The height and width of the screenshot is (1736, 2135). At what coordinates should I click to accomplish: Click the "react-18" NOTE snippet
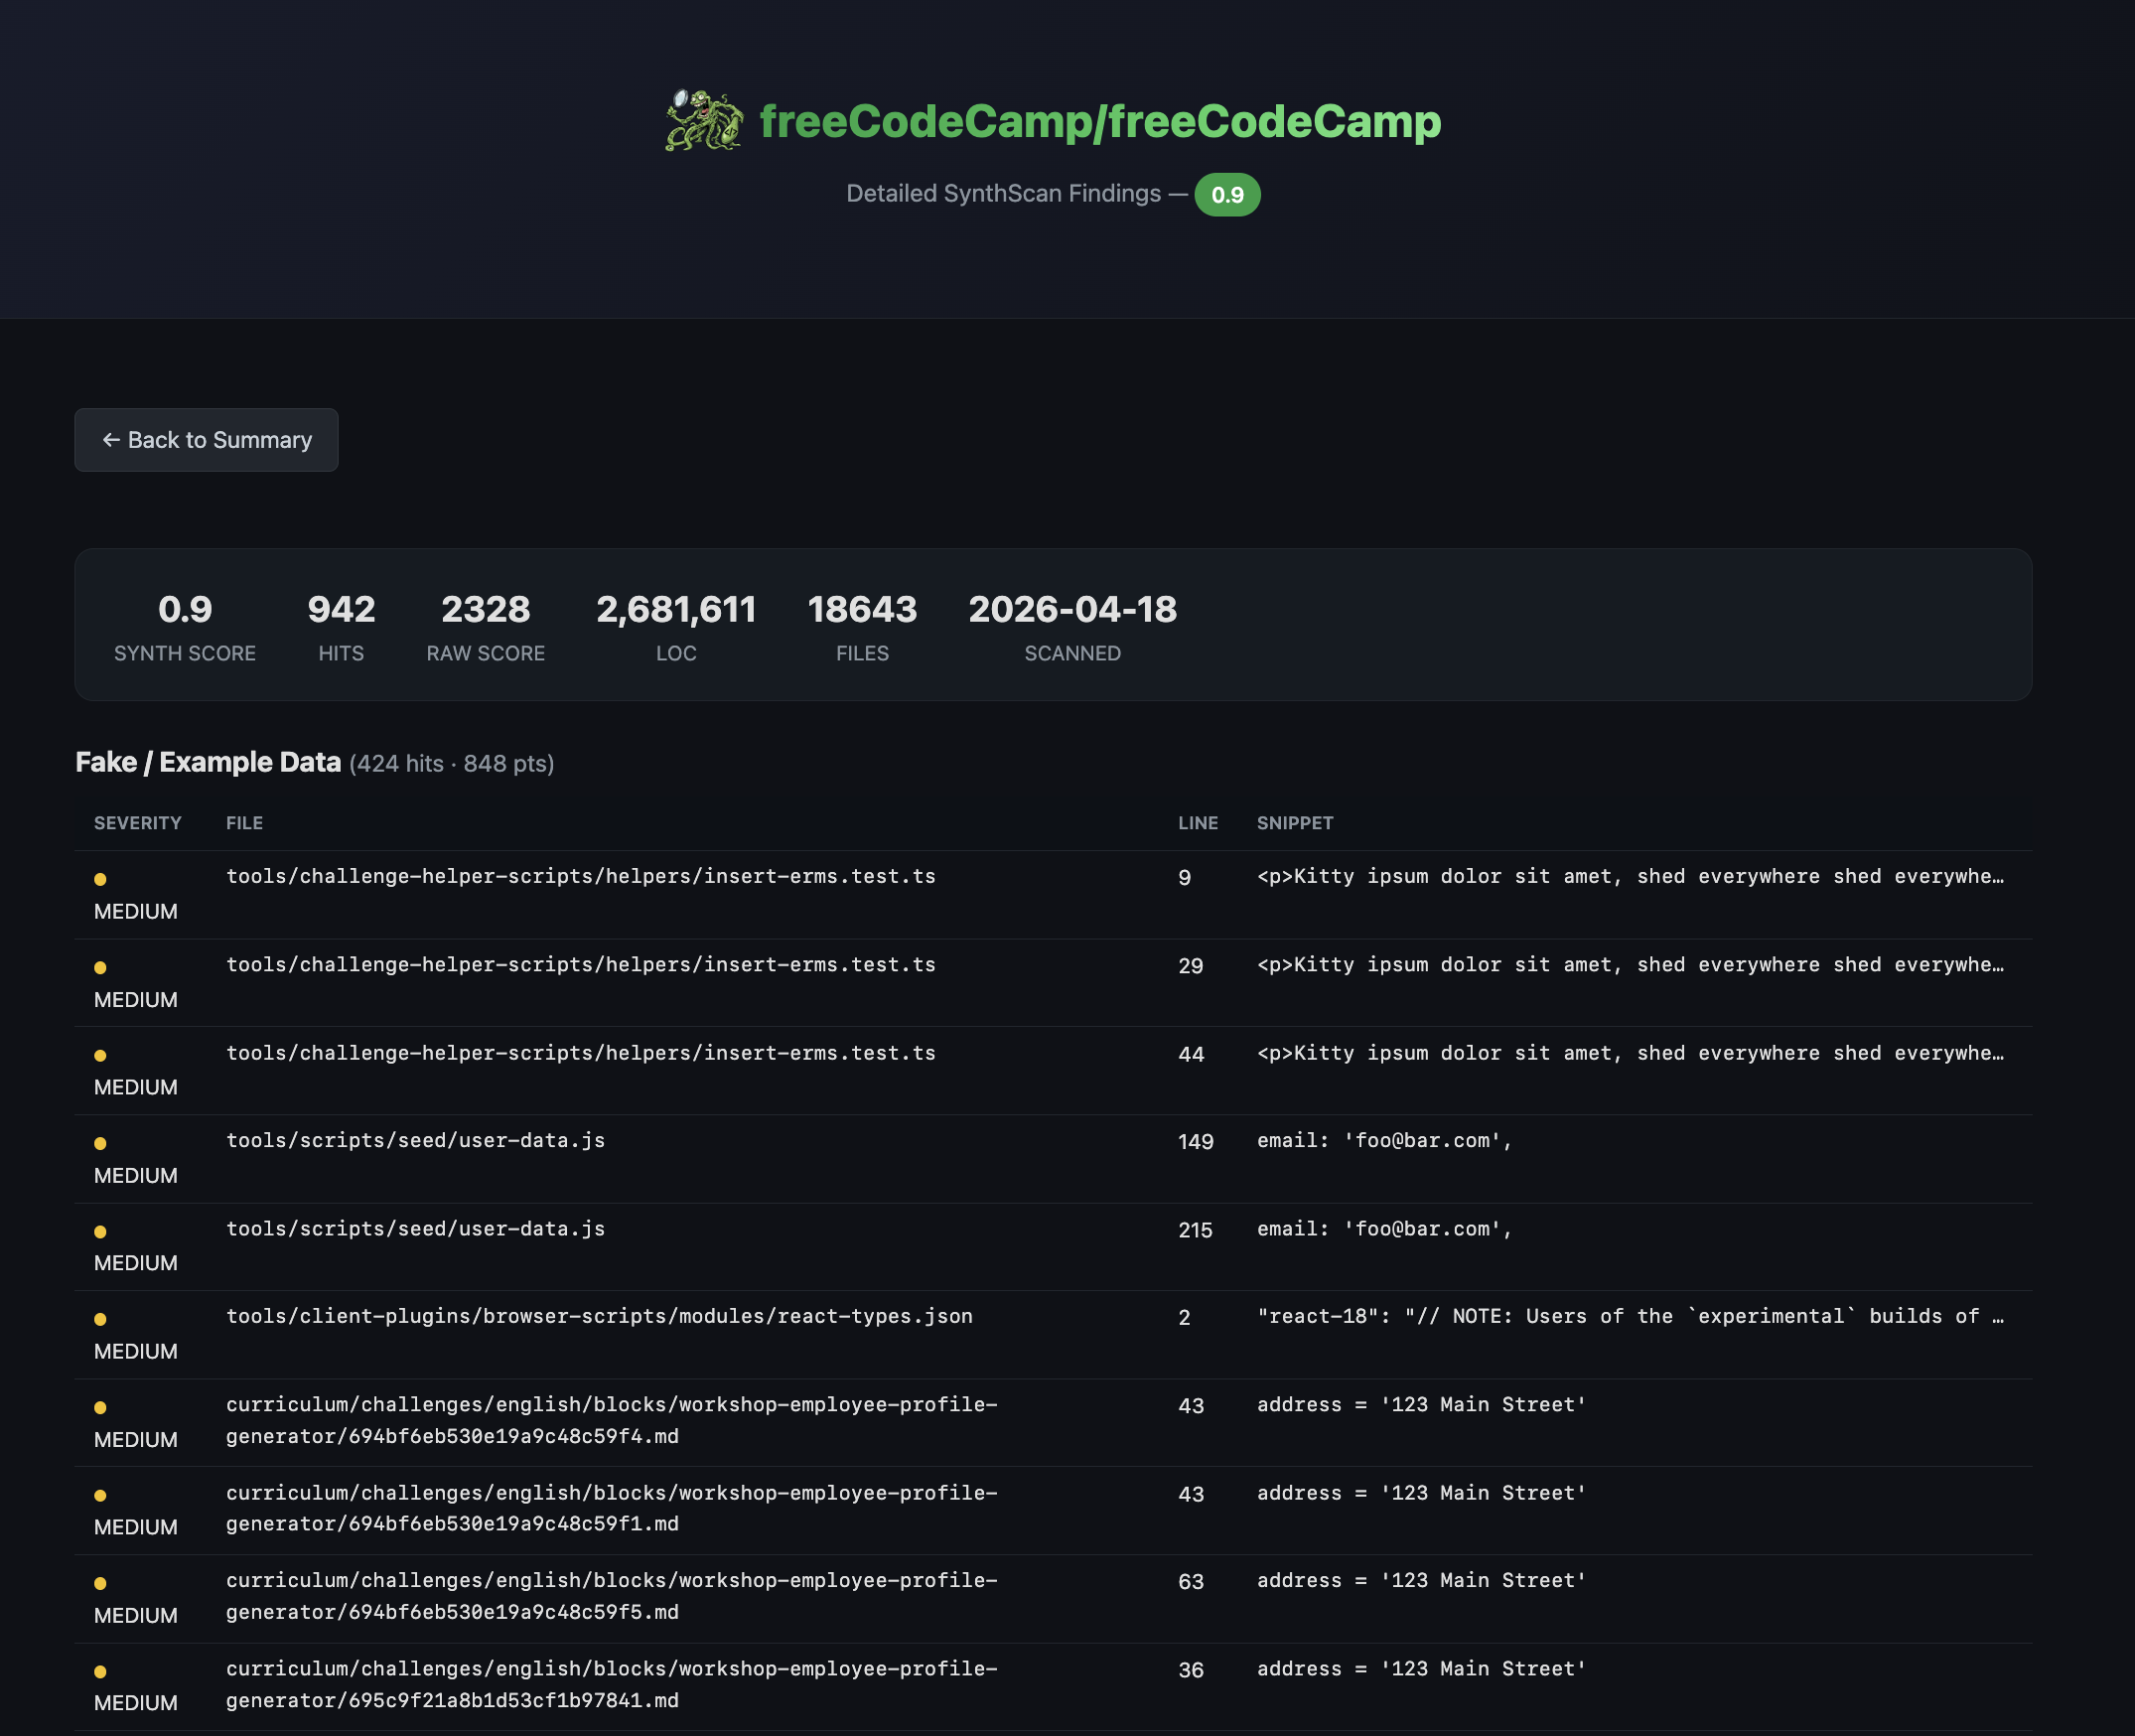coord(1630,1316)
